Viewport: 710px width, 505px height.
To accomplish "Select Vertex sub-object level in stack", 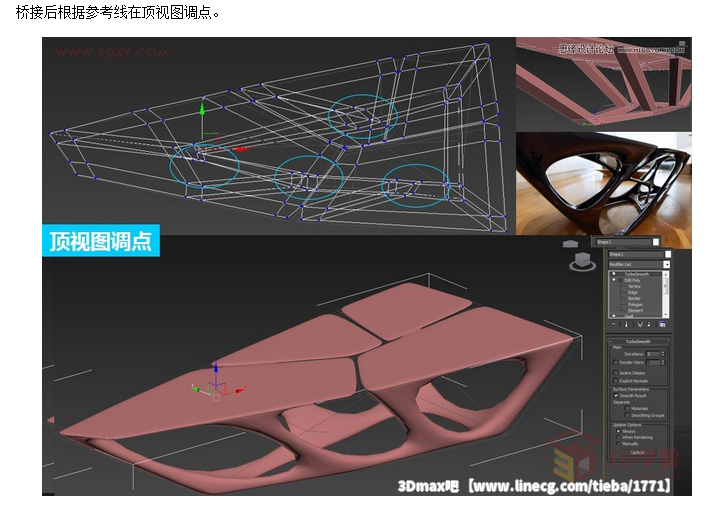I will [x=634, y=286].
